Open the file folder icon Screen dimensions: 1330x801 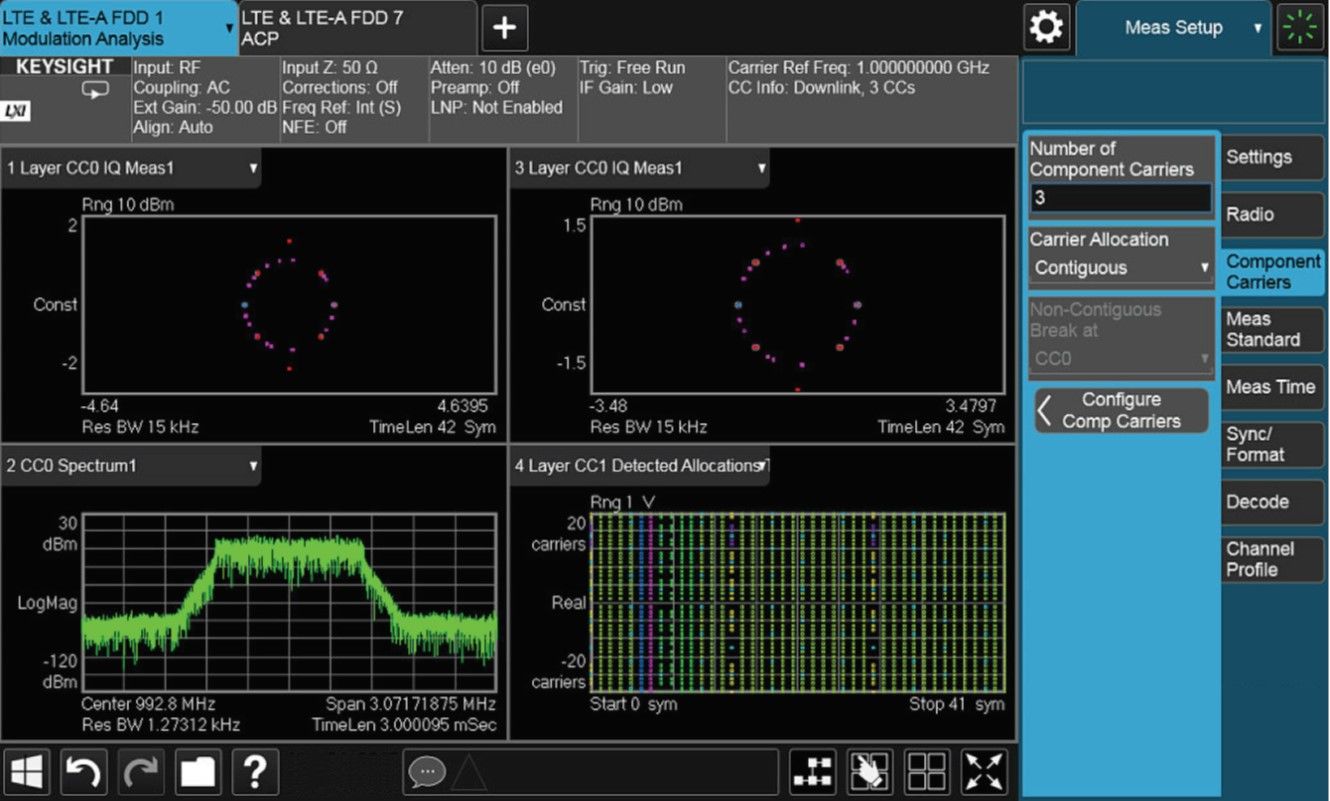pos(198,772)
